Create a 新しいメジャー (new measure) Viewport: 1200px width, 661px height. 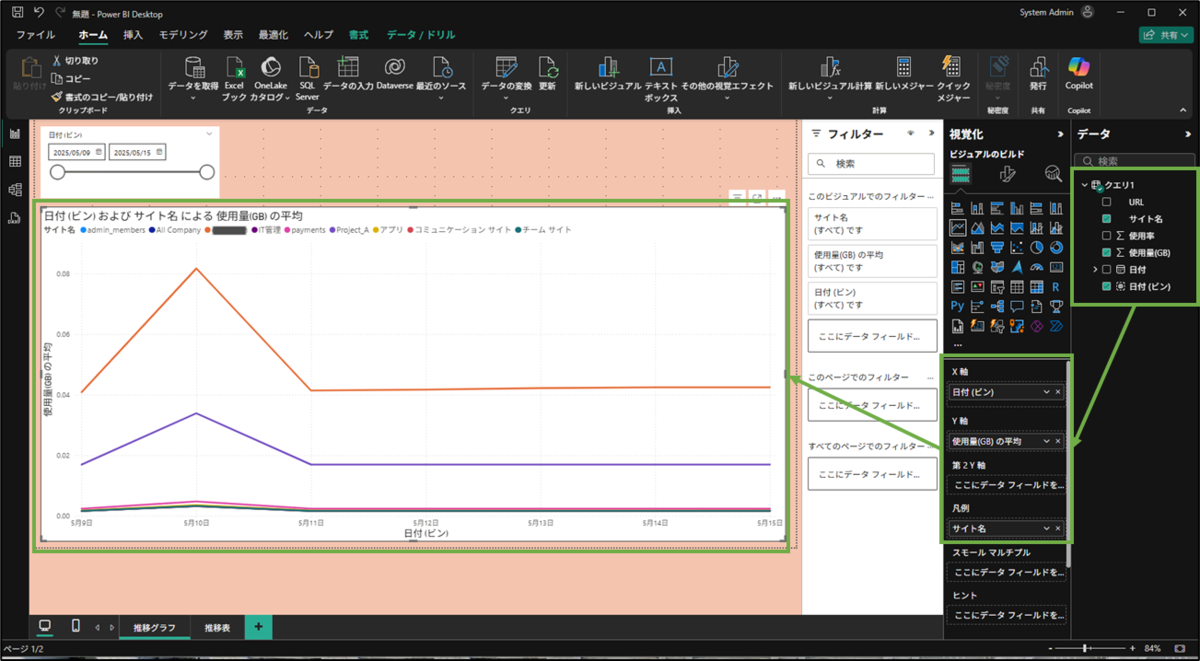(903, 73)
